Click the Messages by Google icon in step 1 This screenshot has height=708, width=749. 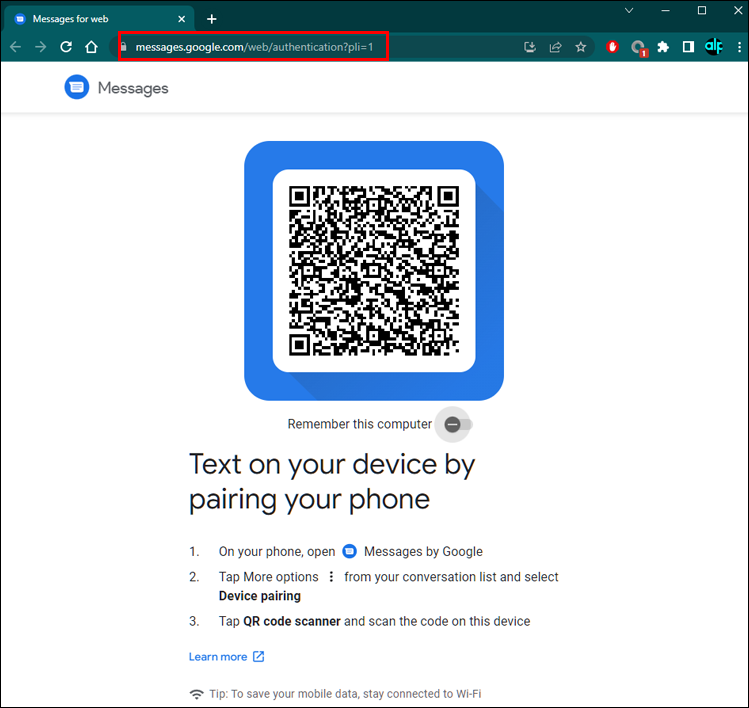coord(350,551)
